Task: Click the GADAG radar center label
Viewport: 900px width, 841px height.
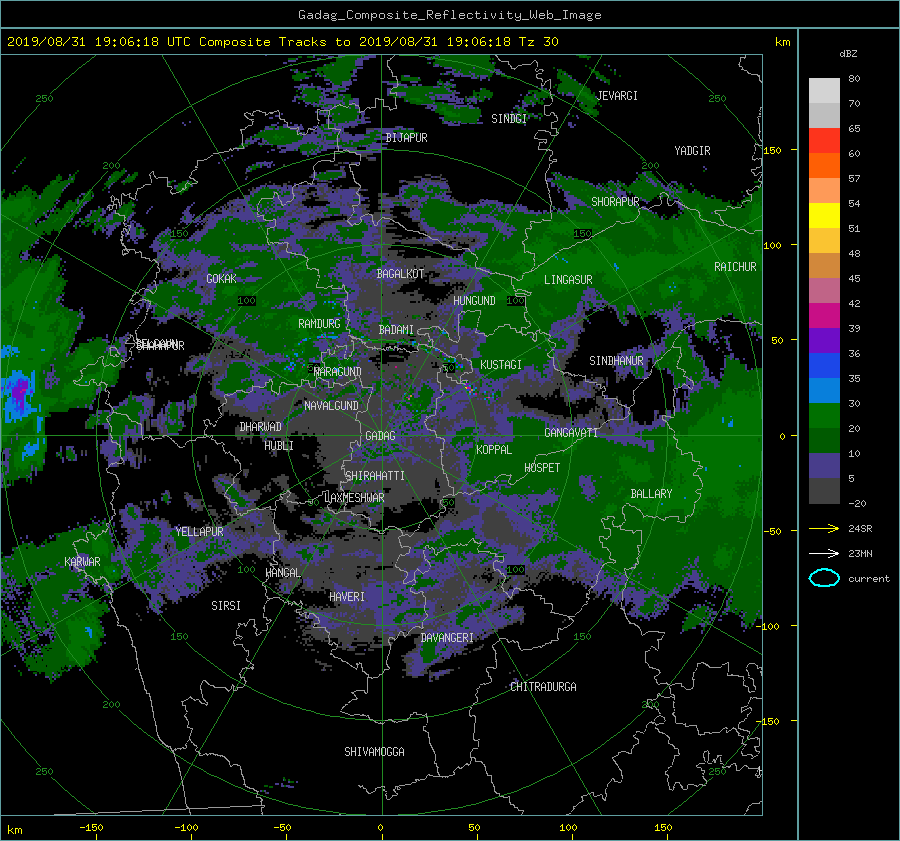Action: click(380, 436)
